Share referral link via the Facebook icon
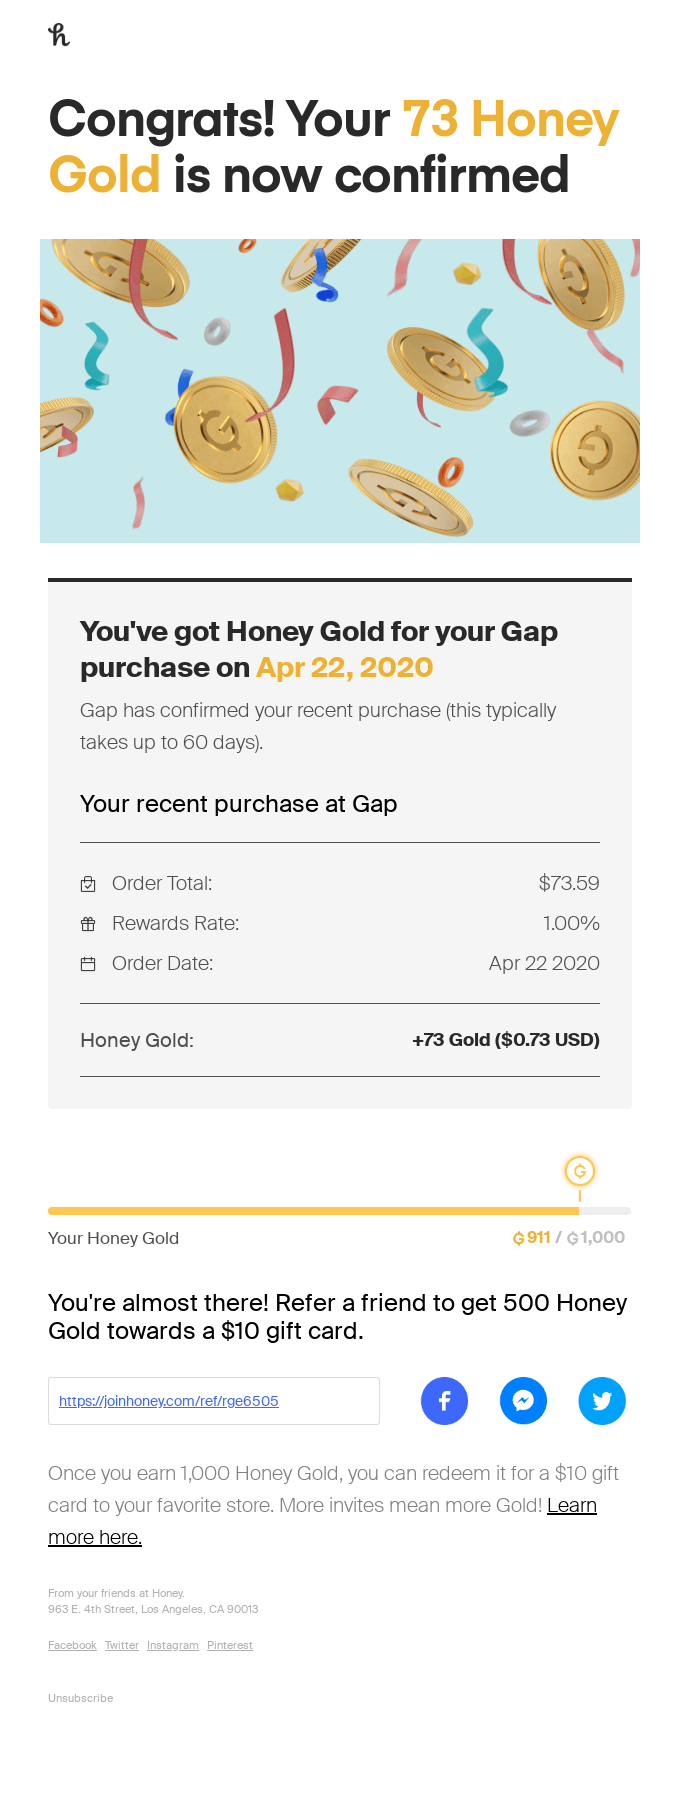This screenshot has height=1797, width=680. (x=444, y=1401)
